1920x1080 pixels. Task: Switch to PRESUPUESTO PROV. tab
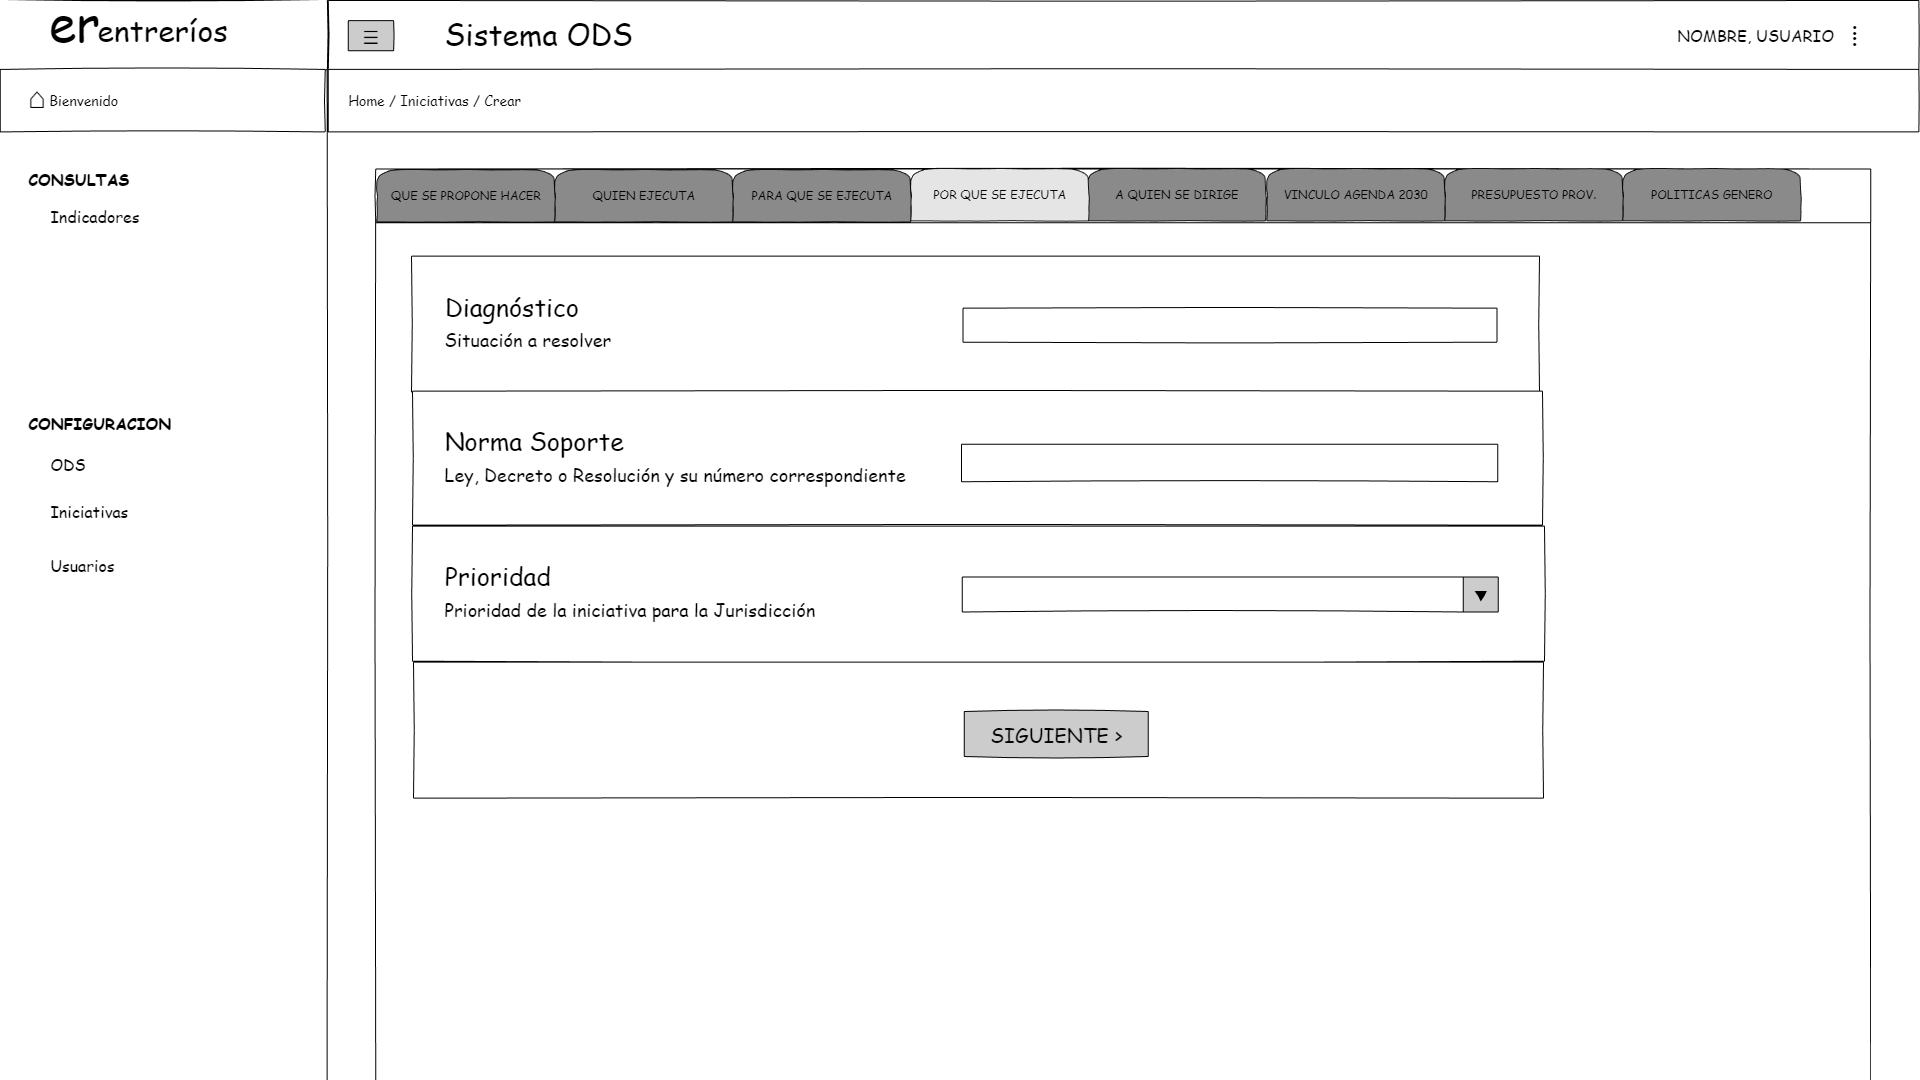[1533, 195]
